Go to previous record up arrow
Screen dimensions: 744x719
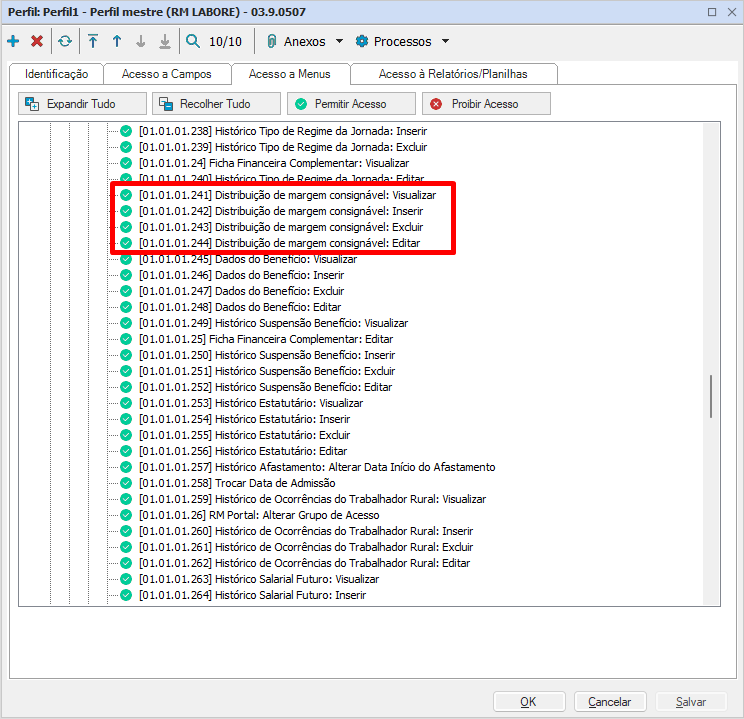[117, 41]
